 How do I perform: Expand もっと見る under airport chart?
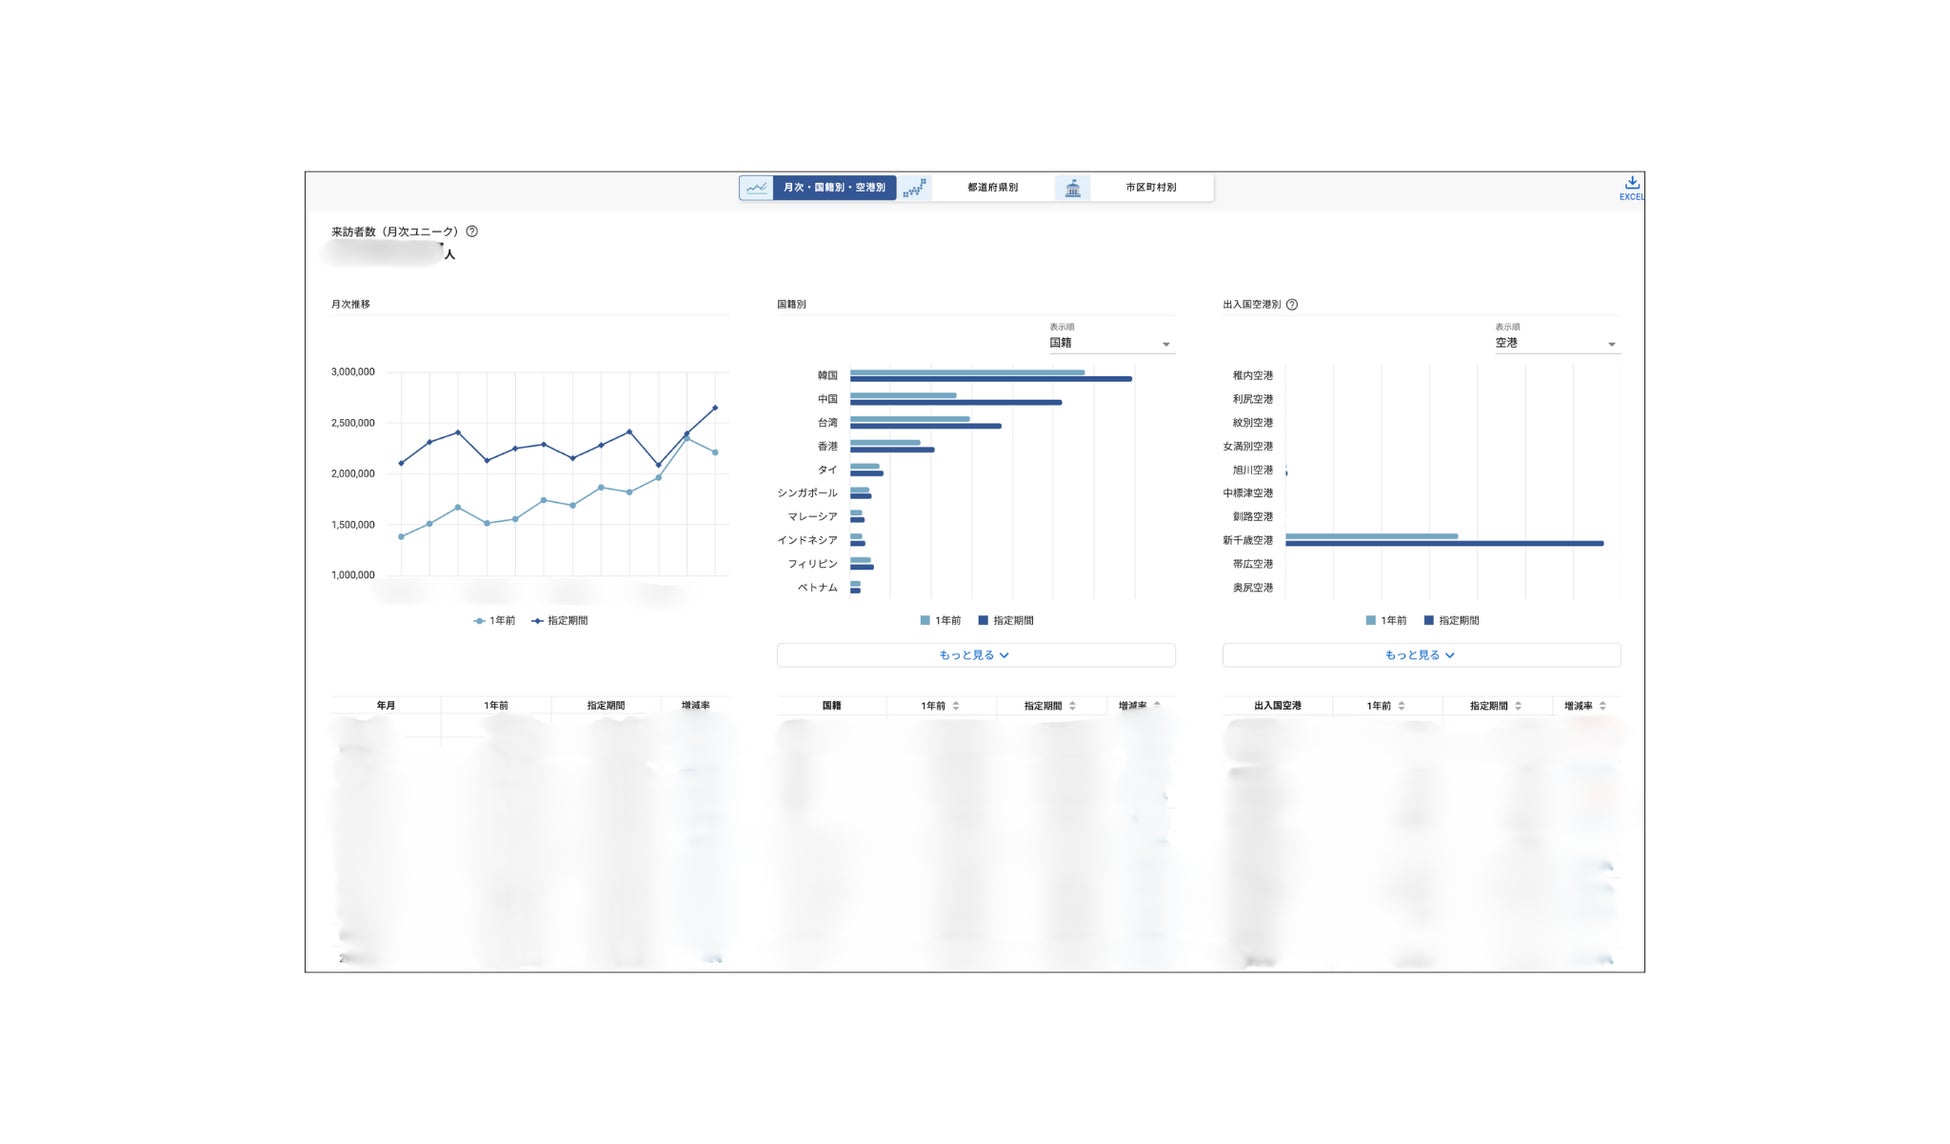[1421, 655]
